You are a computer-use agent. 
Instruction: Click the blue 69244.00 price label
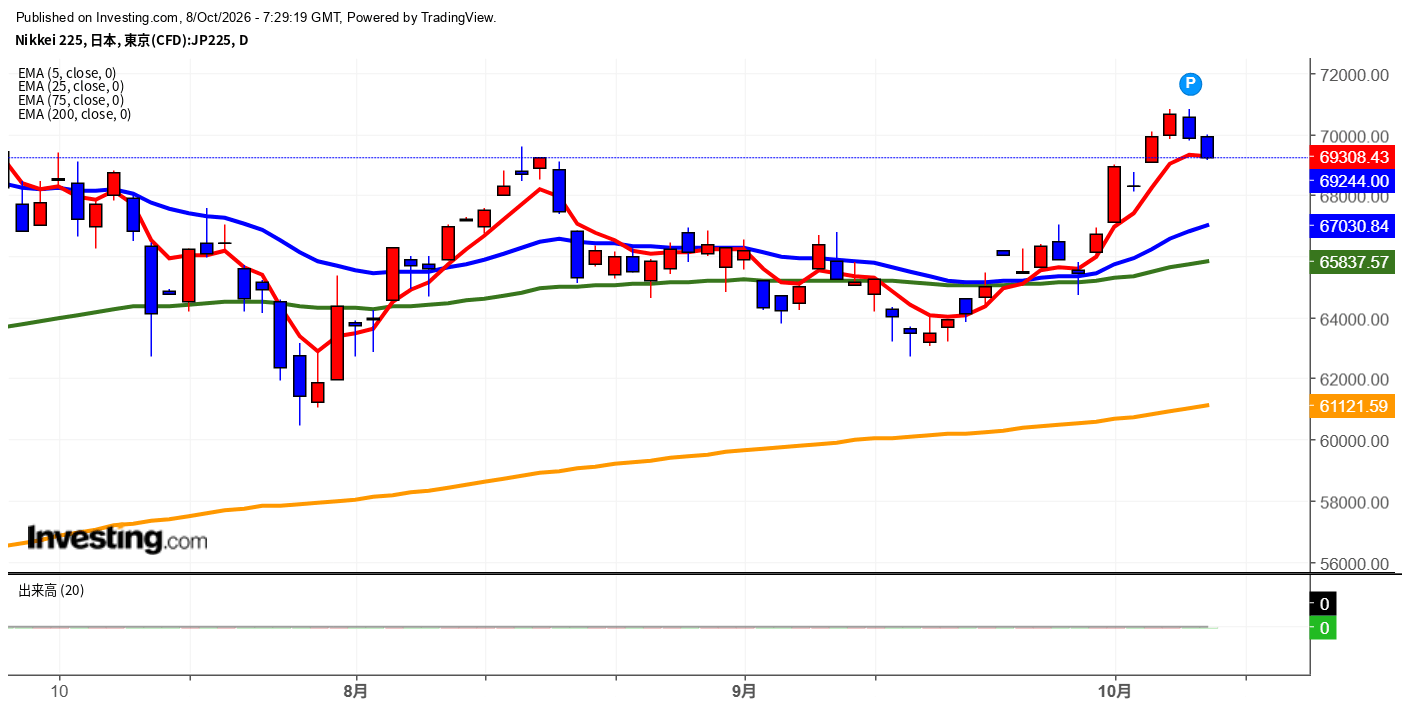coord(1353,181)
